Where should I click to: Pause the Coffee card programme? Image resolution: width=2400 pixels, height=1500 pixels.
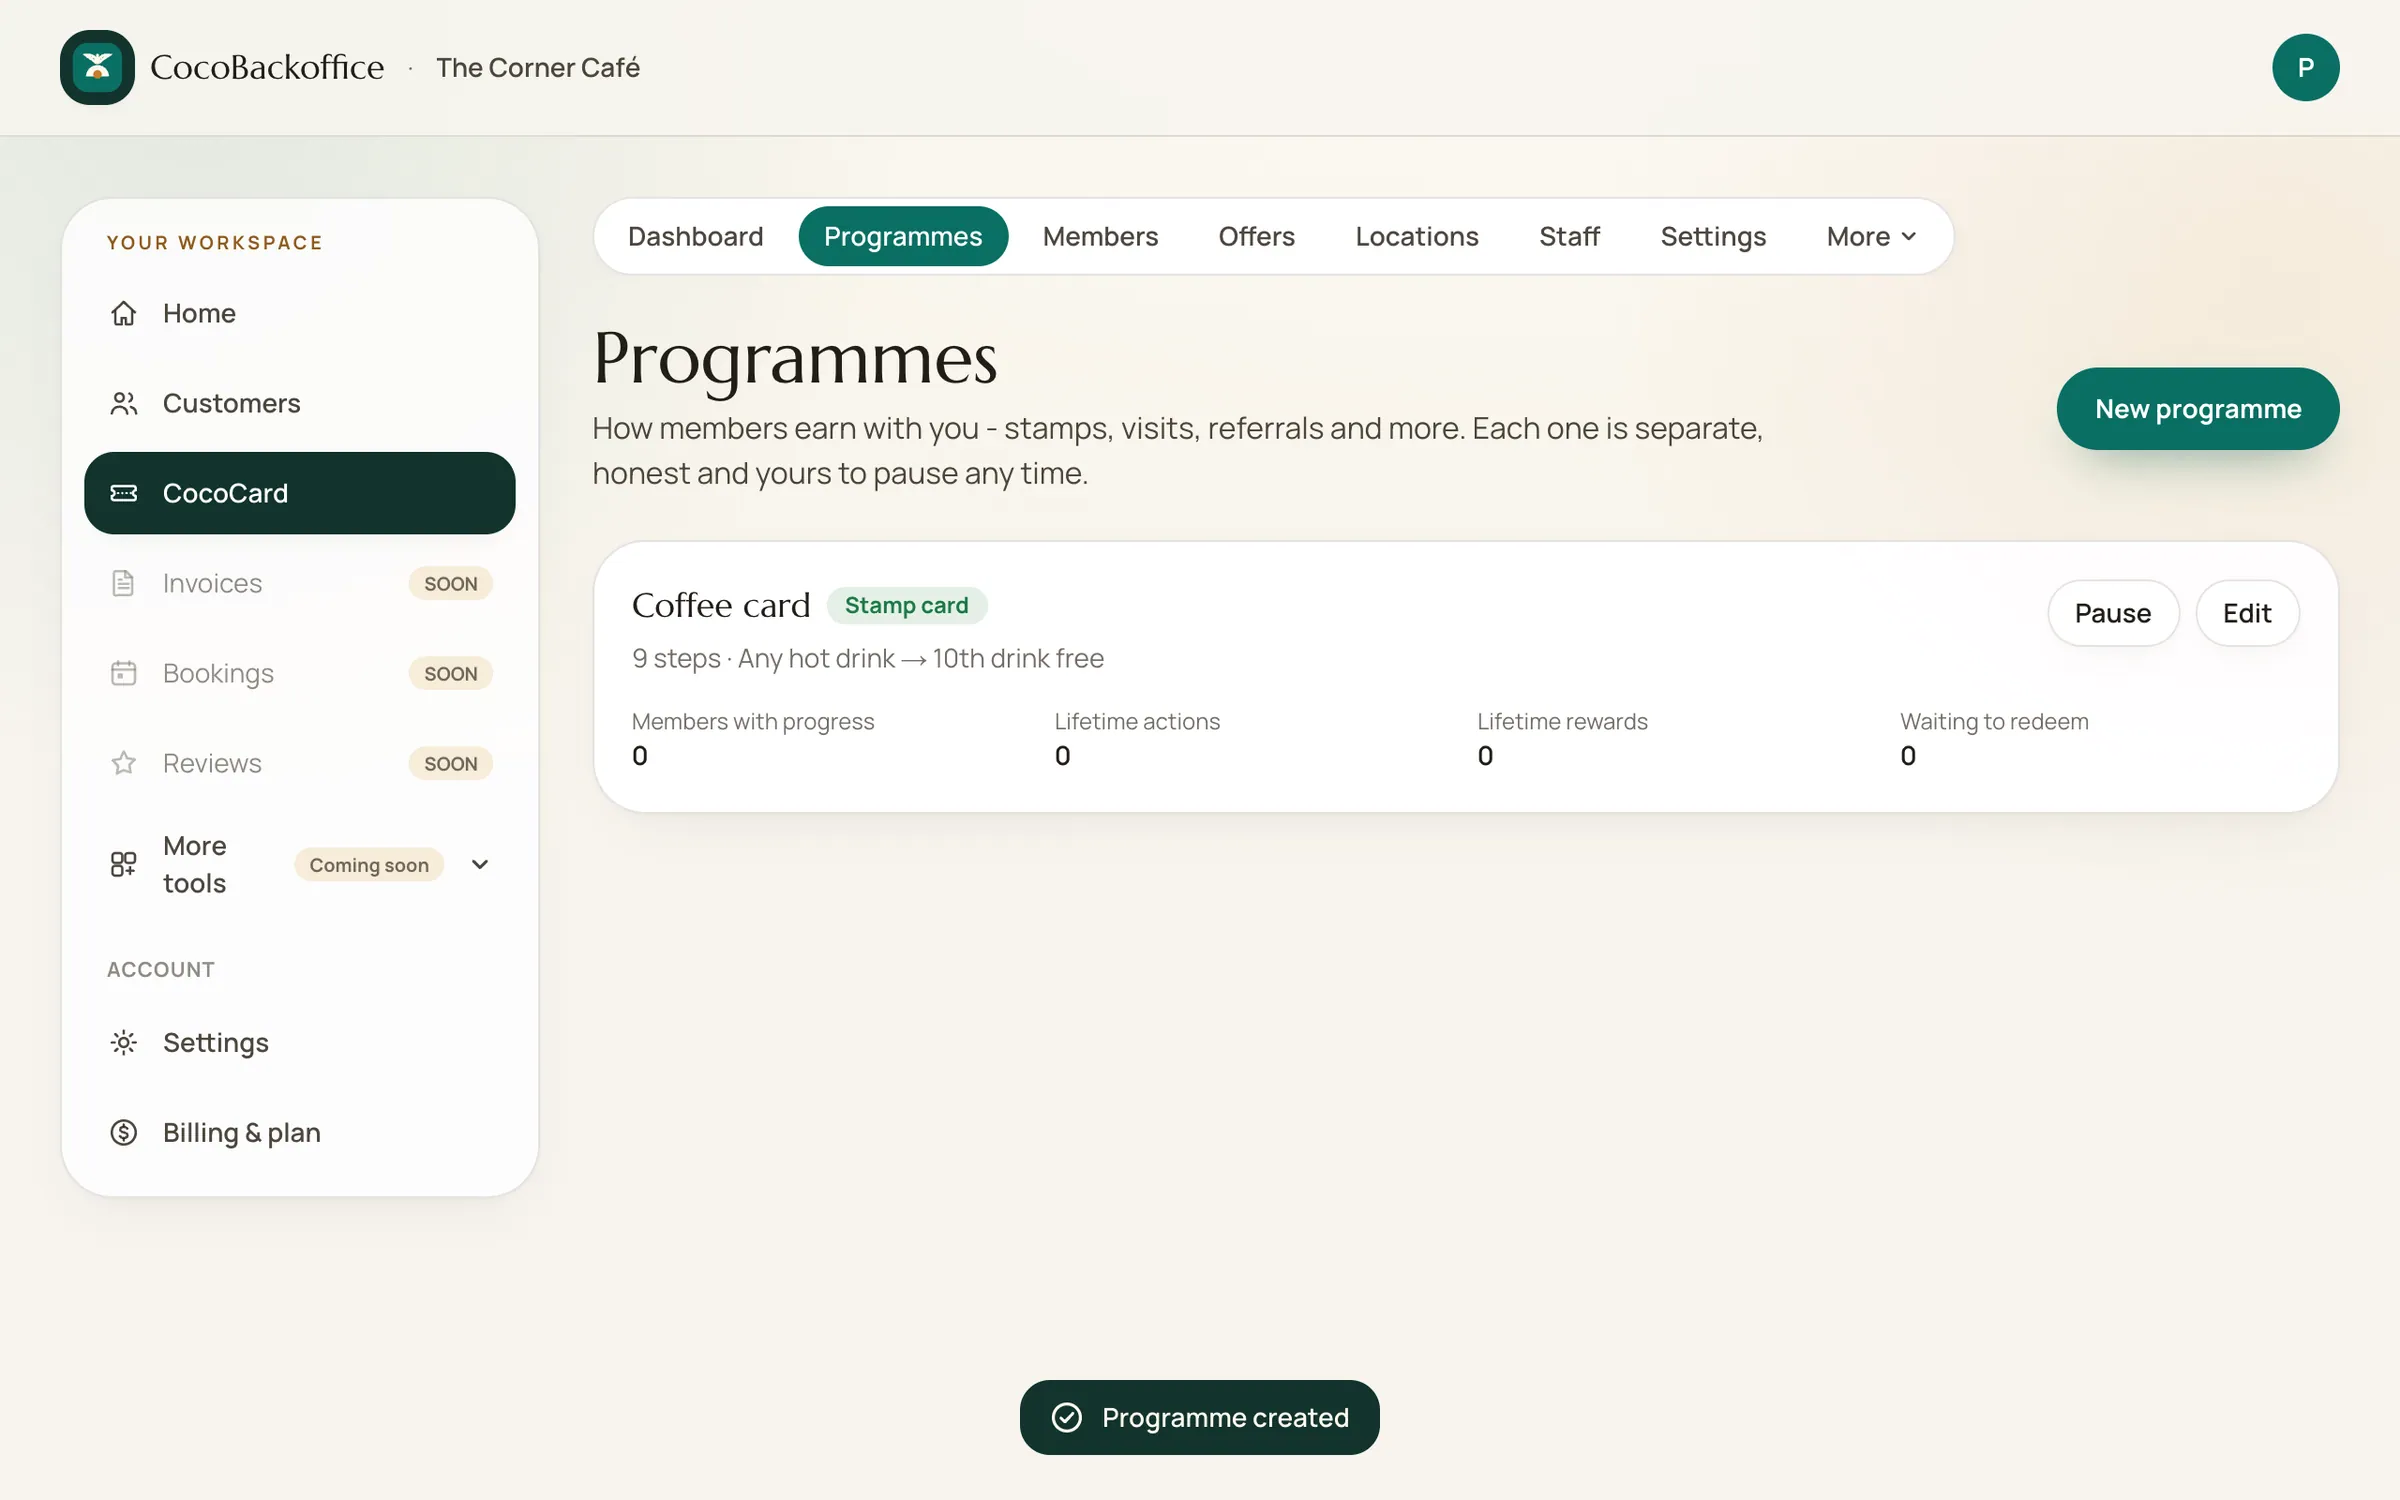2112,613
